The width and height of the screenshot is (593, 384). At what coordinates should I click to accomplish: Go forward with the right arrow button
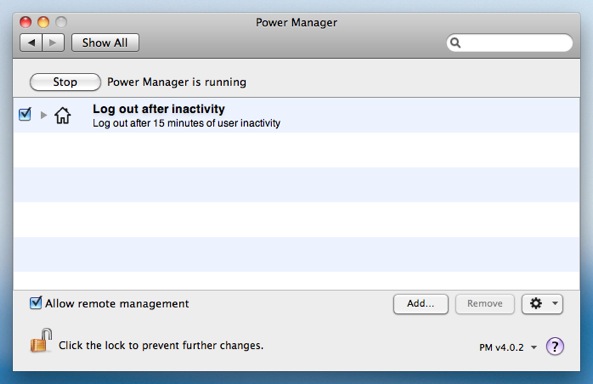[53, 42]
